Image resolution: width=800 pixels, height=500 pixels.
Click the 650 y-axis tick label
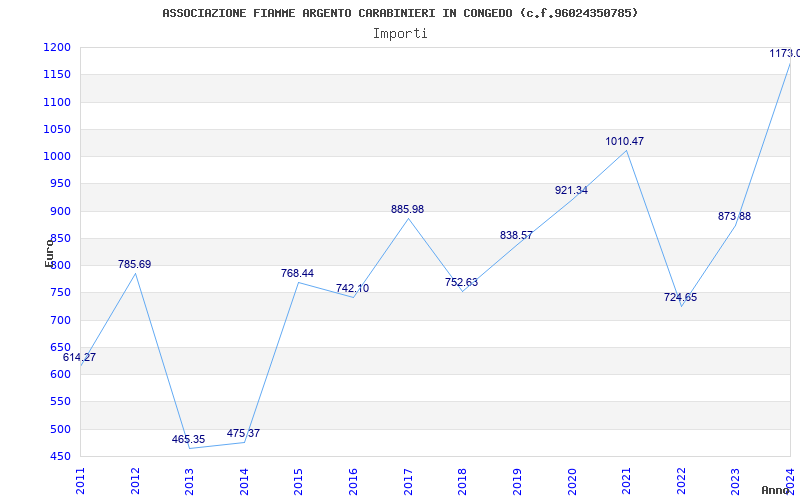[61, 347]
